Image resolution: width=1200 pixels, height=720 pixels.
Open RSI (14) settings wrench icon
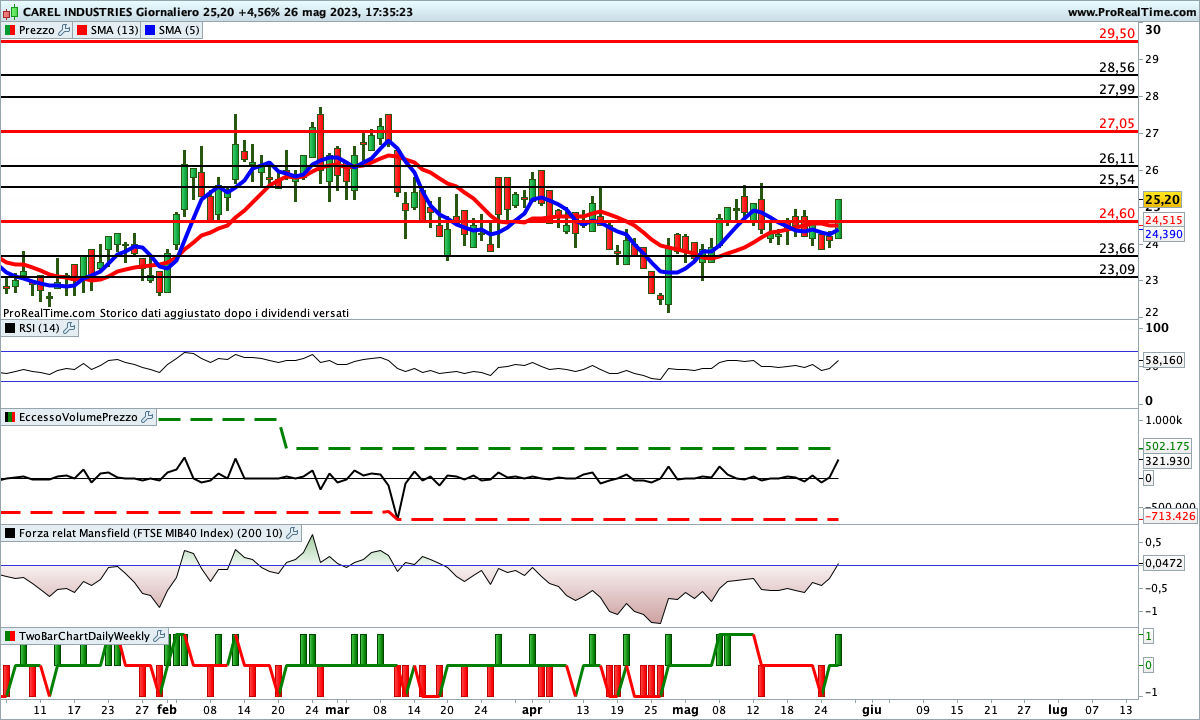point(69,327)
